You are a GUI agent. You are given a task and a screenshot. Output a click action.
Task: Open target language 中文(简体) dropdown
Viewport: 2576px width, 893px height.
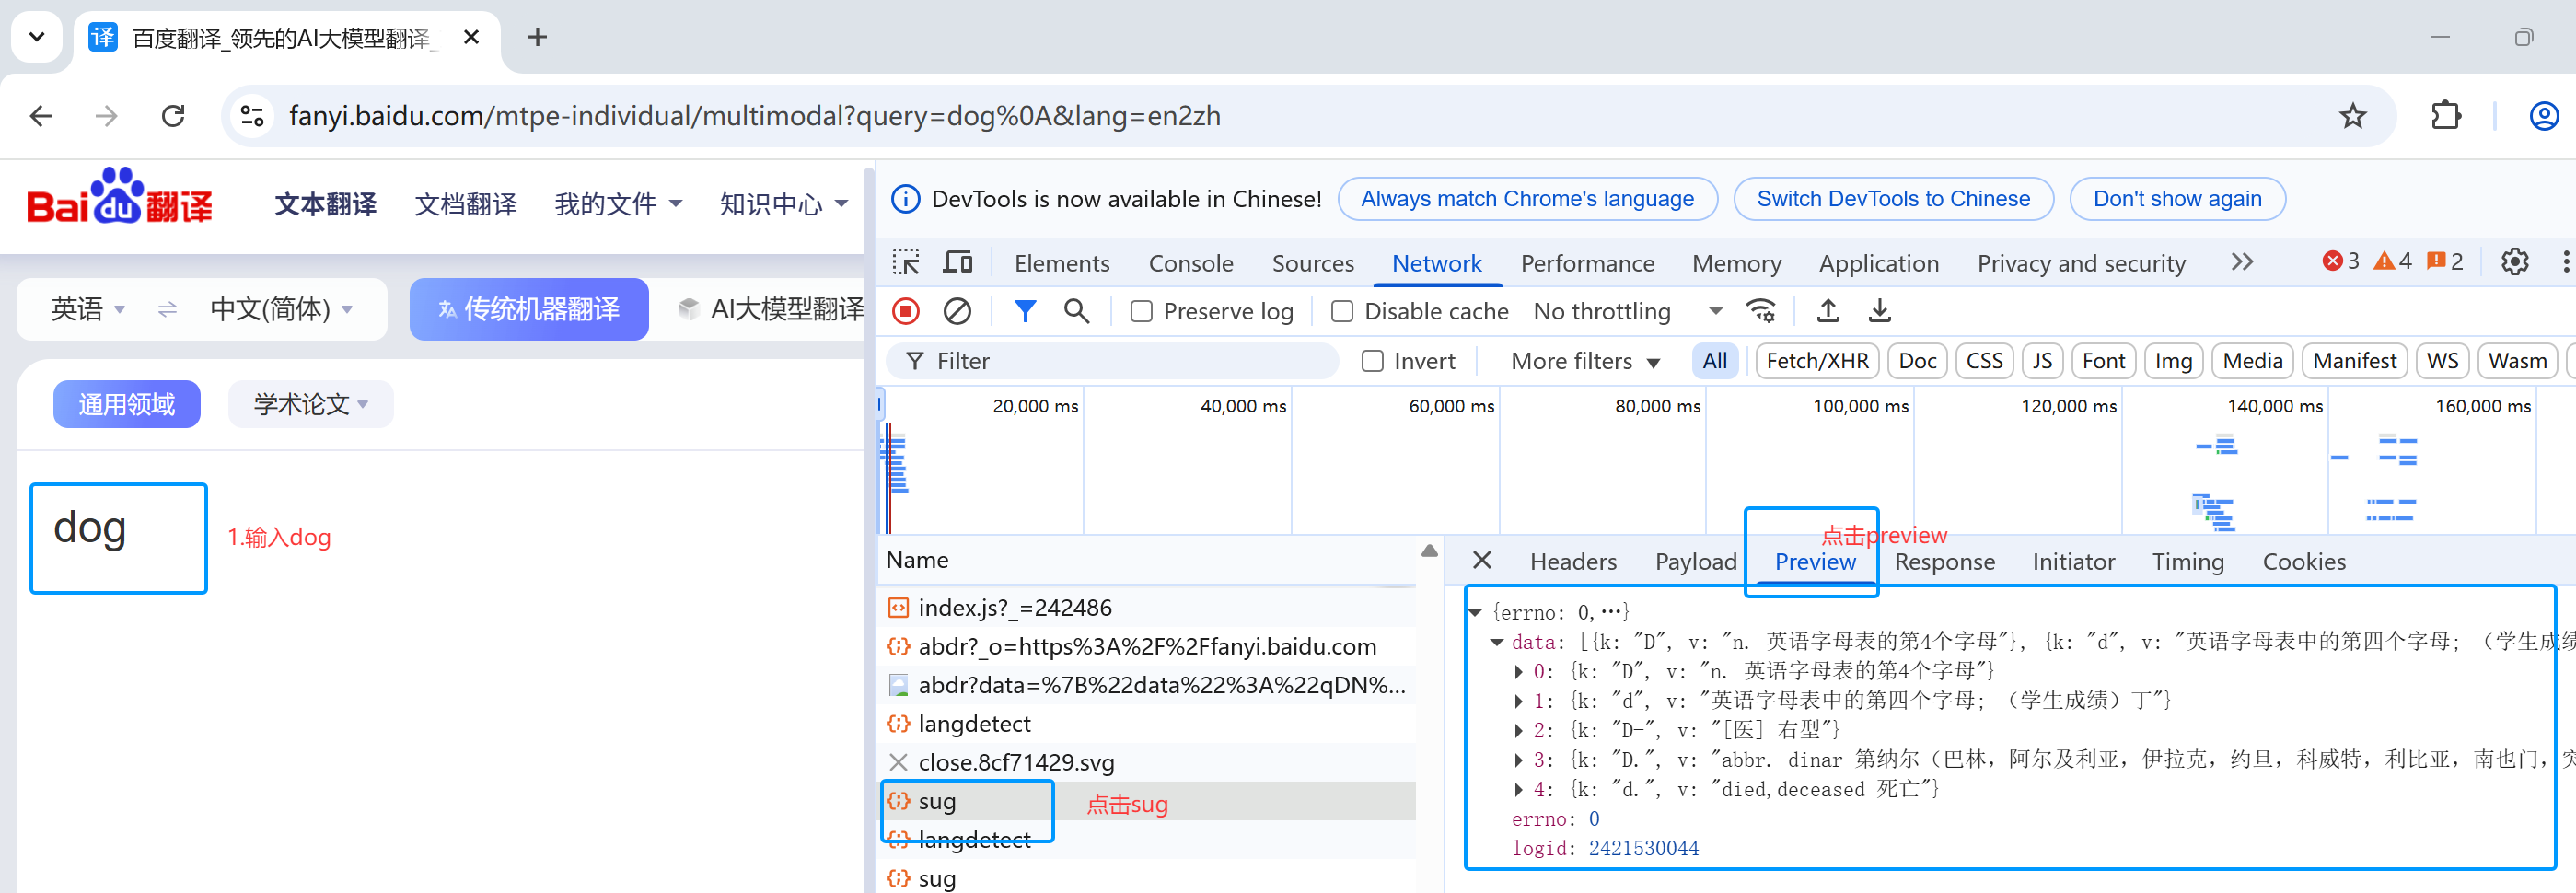pos(281,309)
